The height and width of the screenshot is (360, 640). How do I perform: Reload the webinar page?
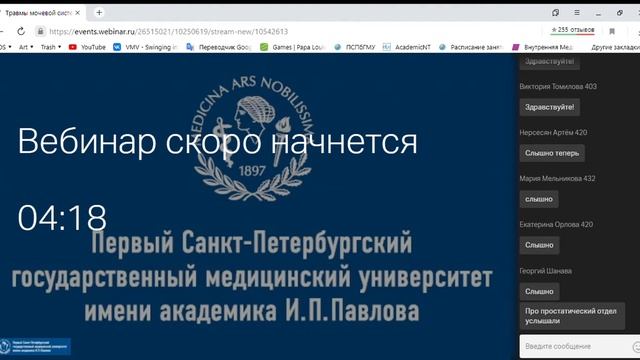tap(21, 31)
